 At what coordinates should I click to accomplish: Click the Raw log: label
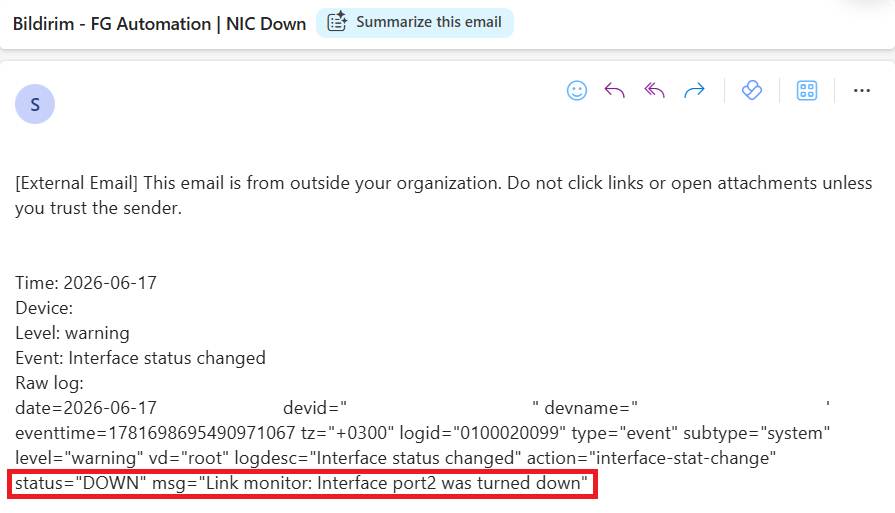click(x=49, y=383)
